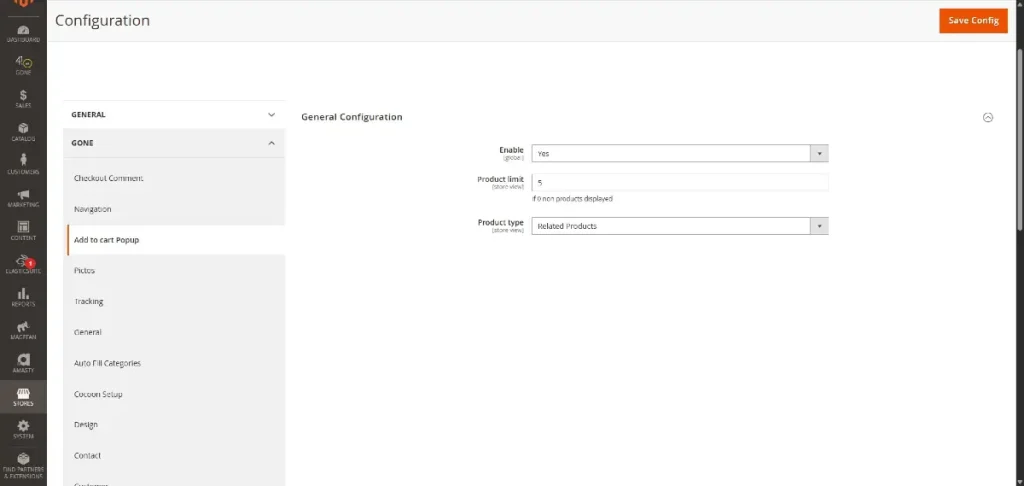The width and height of the screenshot is (1024, 486).
Task: Open the Marketing sidebar menu
Action: point(23,198)
